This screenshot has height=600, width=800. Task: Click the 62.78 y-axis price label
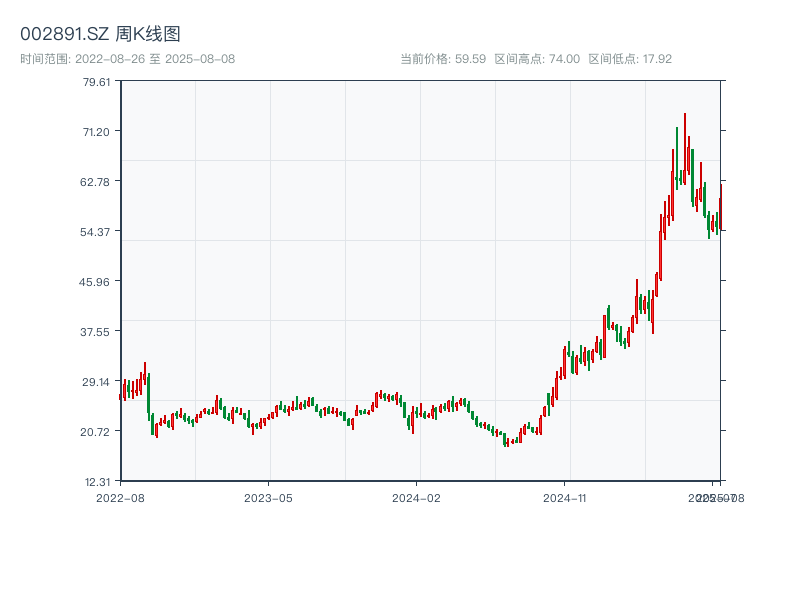coord(96,182)
